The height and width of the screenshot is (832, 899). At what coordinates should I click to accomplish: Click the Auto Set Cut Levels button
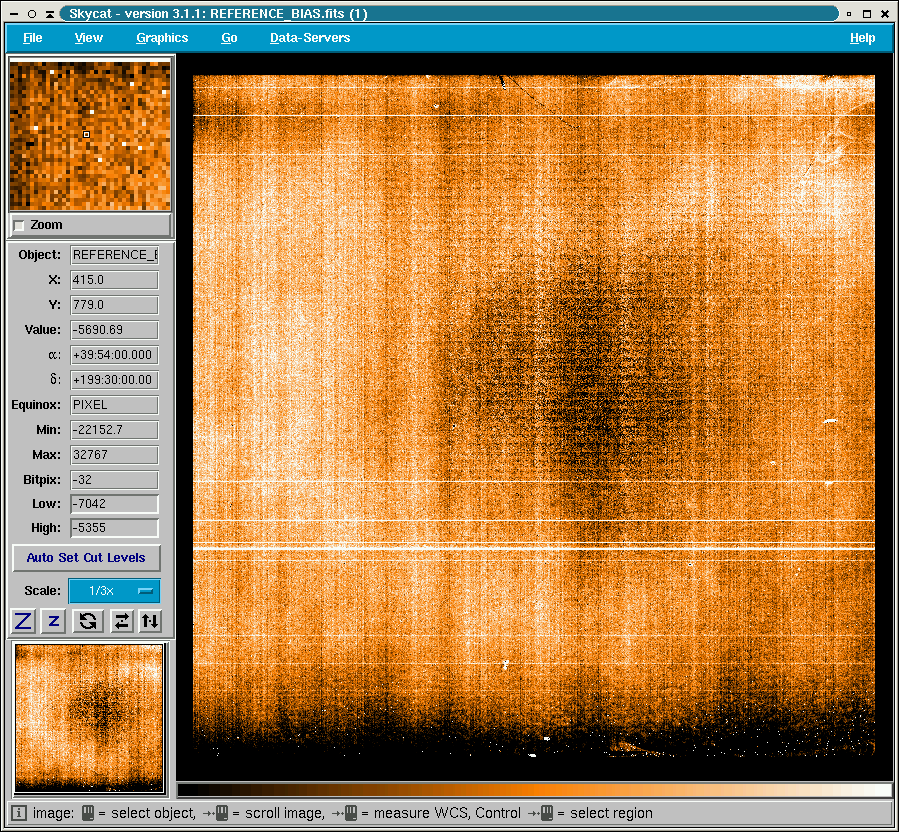[x=86, y=558]
